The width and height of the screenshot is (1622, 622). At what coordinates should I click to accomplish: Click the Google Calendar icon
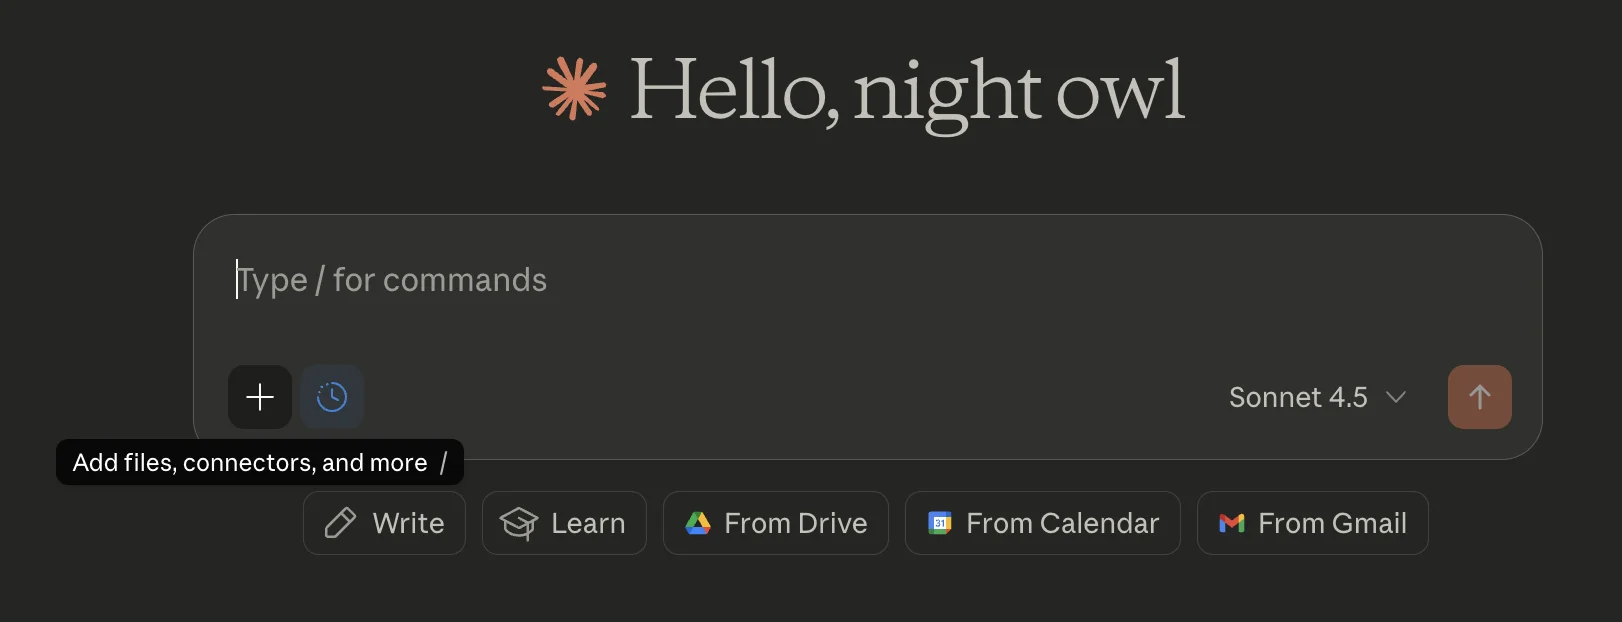(x=940, y=523)
